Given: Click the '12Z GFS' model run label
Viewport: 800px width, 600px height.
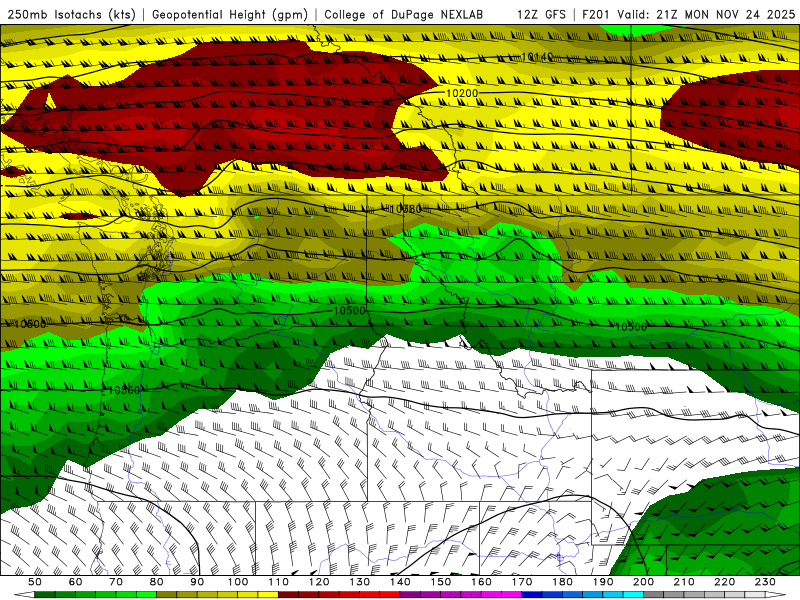Looking at the screenshot, I should click(541, 15).
